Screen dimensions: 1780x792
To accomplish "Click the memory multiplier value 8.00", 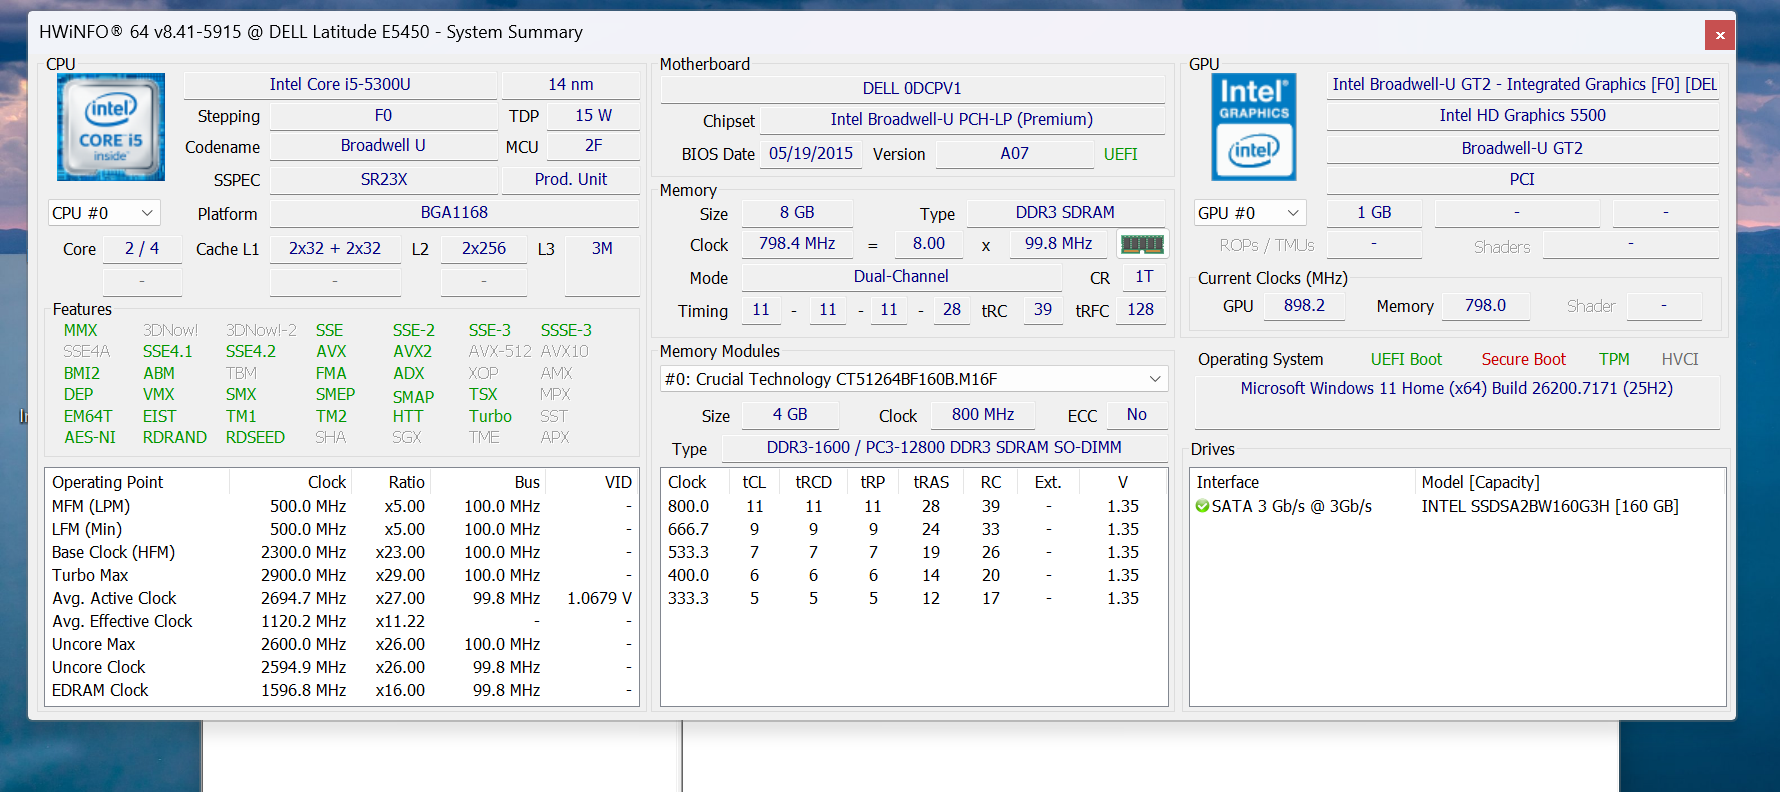I will tap(928, 244).
